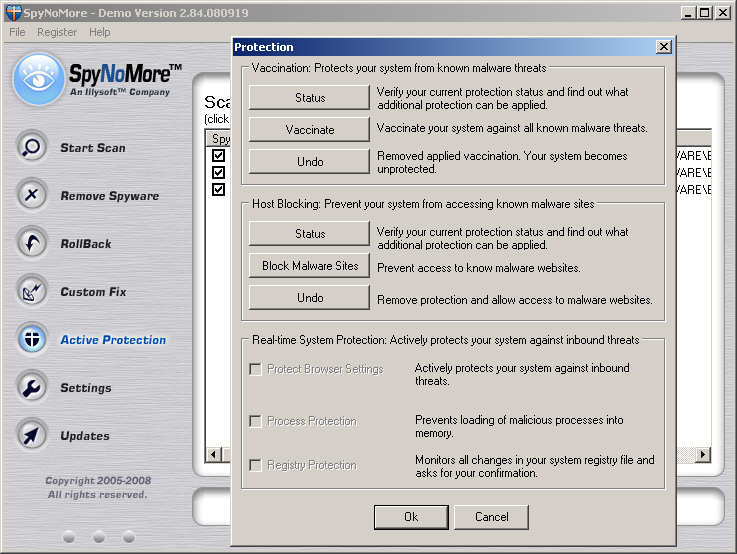The image size is (737, 554).
Task: Open the Updates label in sidebar
Action: [x=85, y=436]
